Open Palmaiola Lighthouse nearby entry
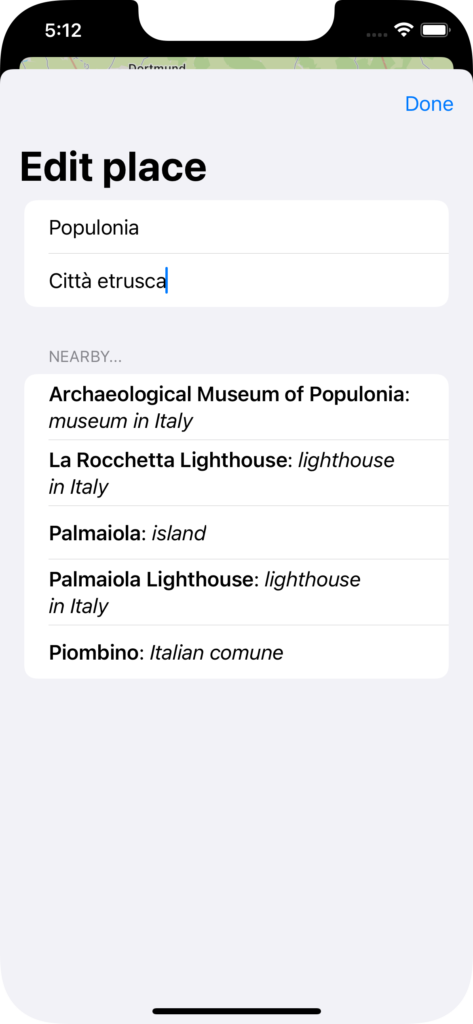 (x=236, y=592)
